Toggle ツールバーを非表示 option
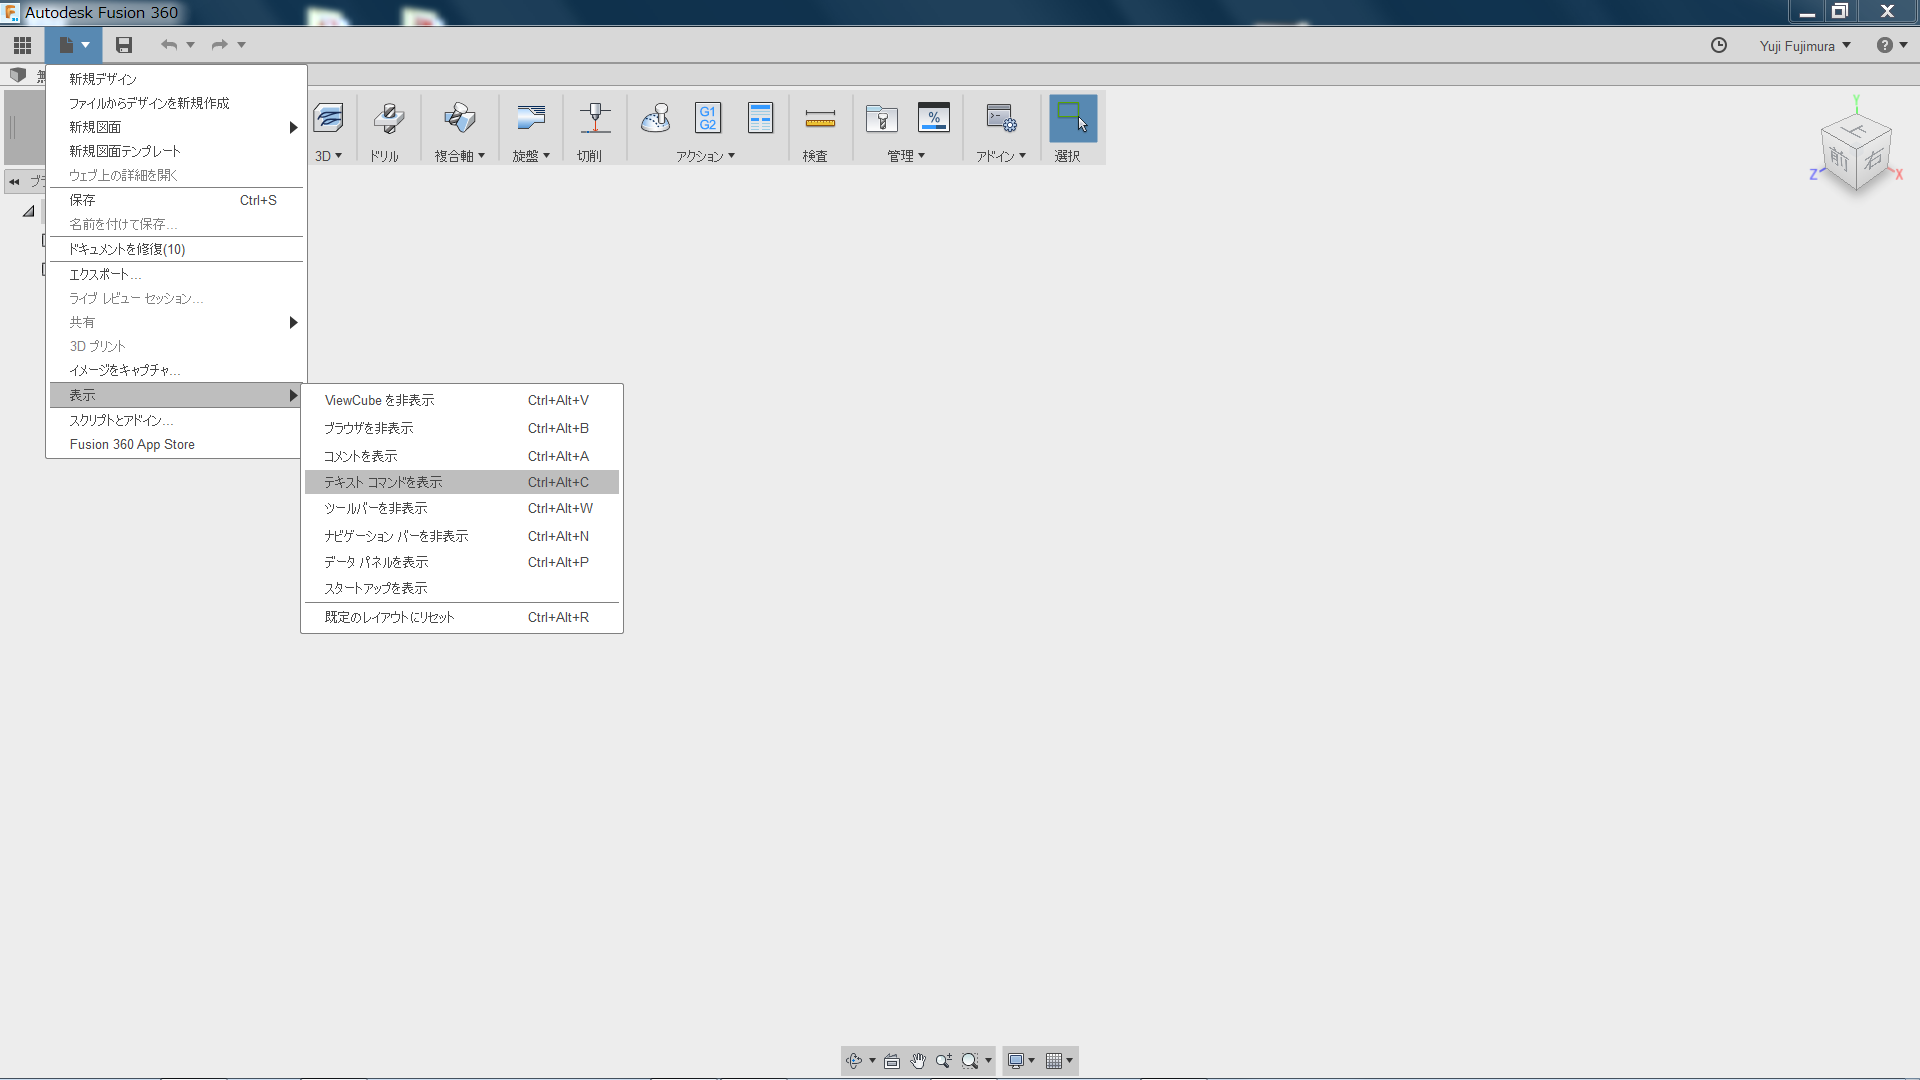Screen dimensions: 1920x1080 [462, 508]
